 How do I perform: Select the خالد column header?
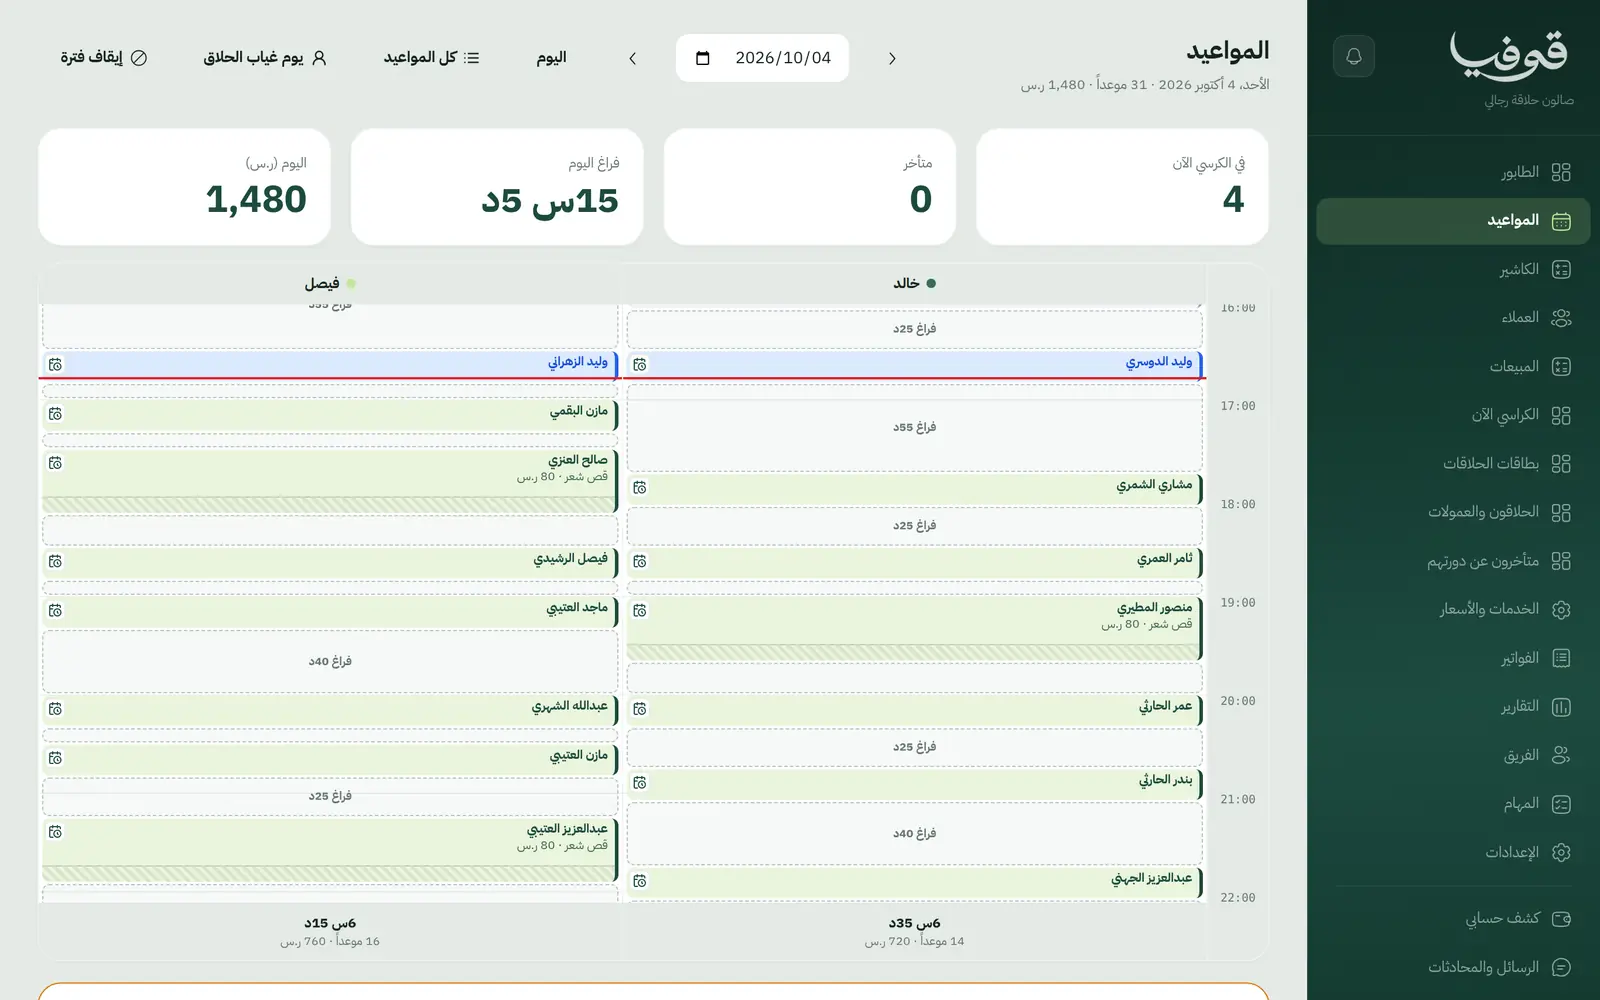(914, 283)
